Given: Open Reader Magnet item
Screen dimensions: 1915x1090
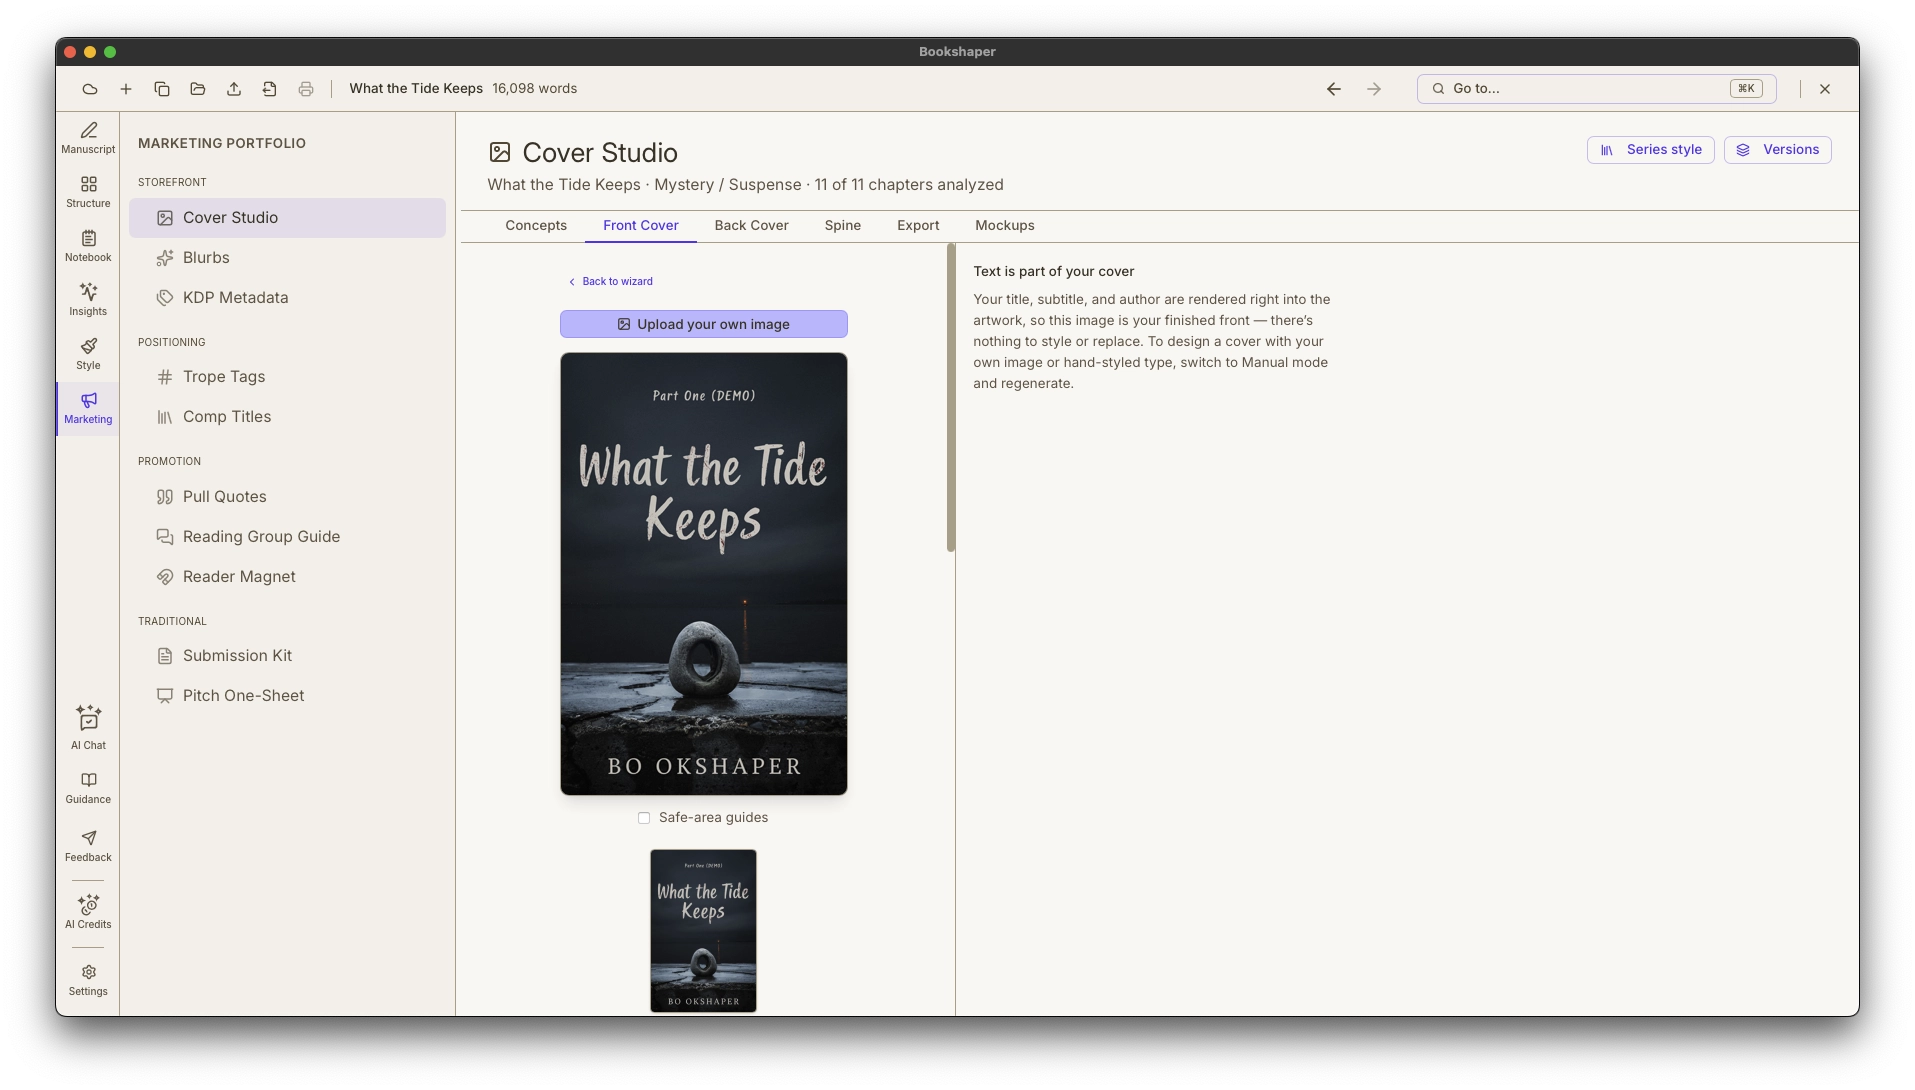Looking at the screenshot, I should point(287,577).
